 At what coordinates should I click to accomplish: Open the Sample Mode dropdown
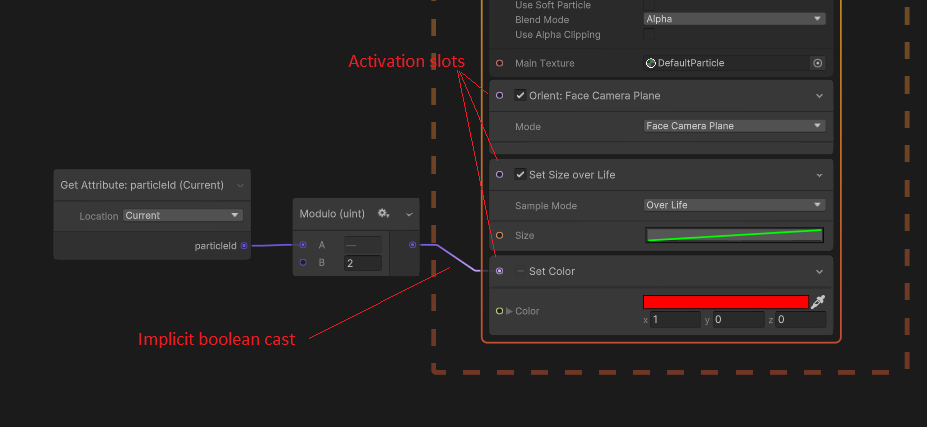(734, 205)
